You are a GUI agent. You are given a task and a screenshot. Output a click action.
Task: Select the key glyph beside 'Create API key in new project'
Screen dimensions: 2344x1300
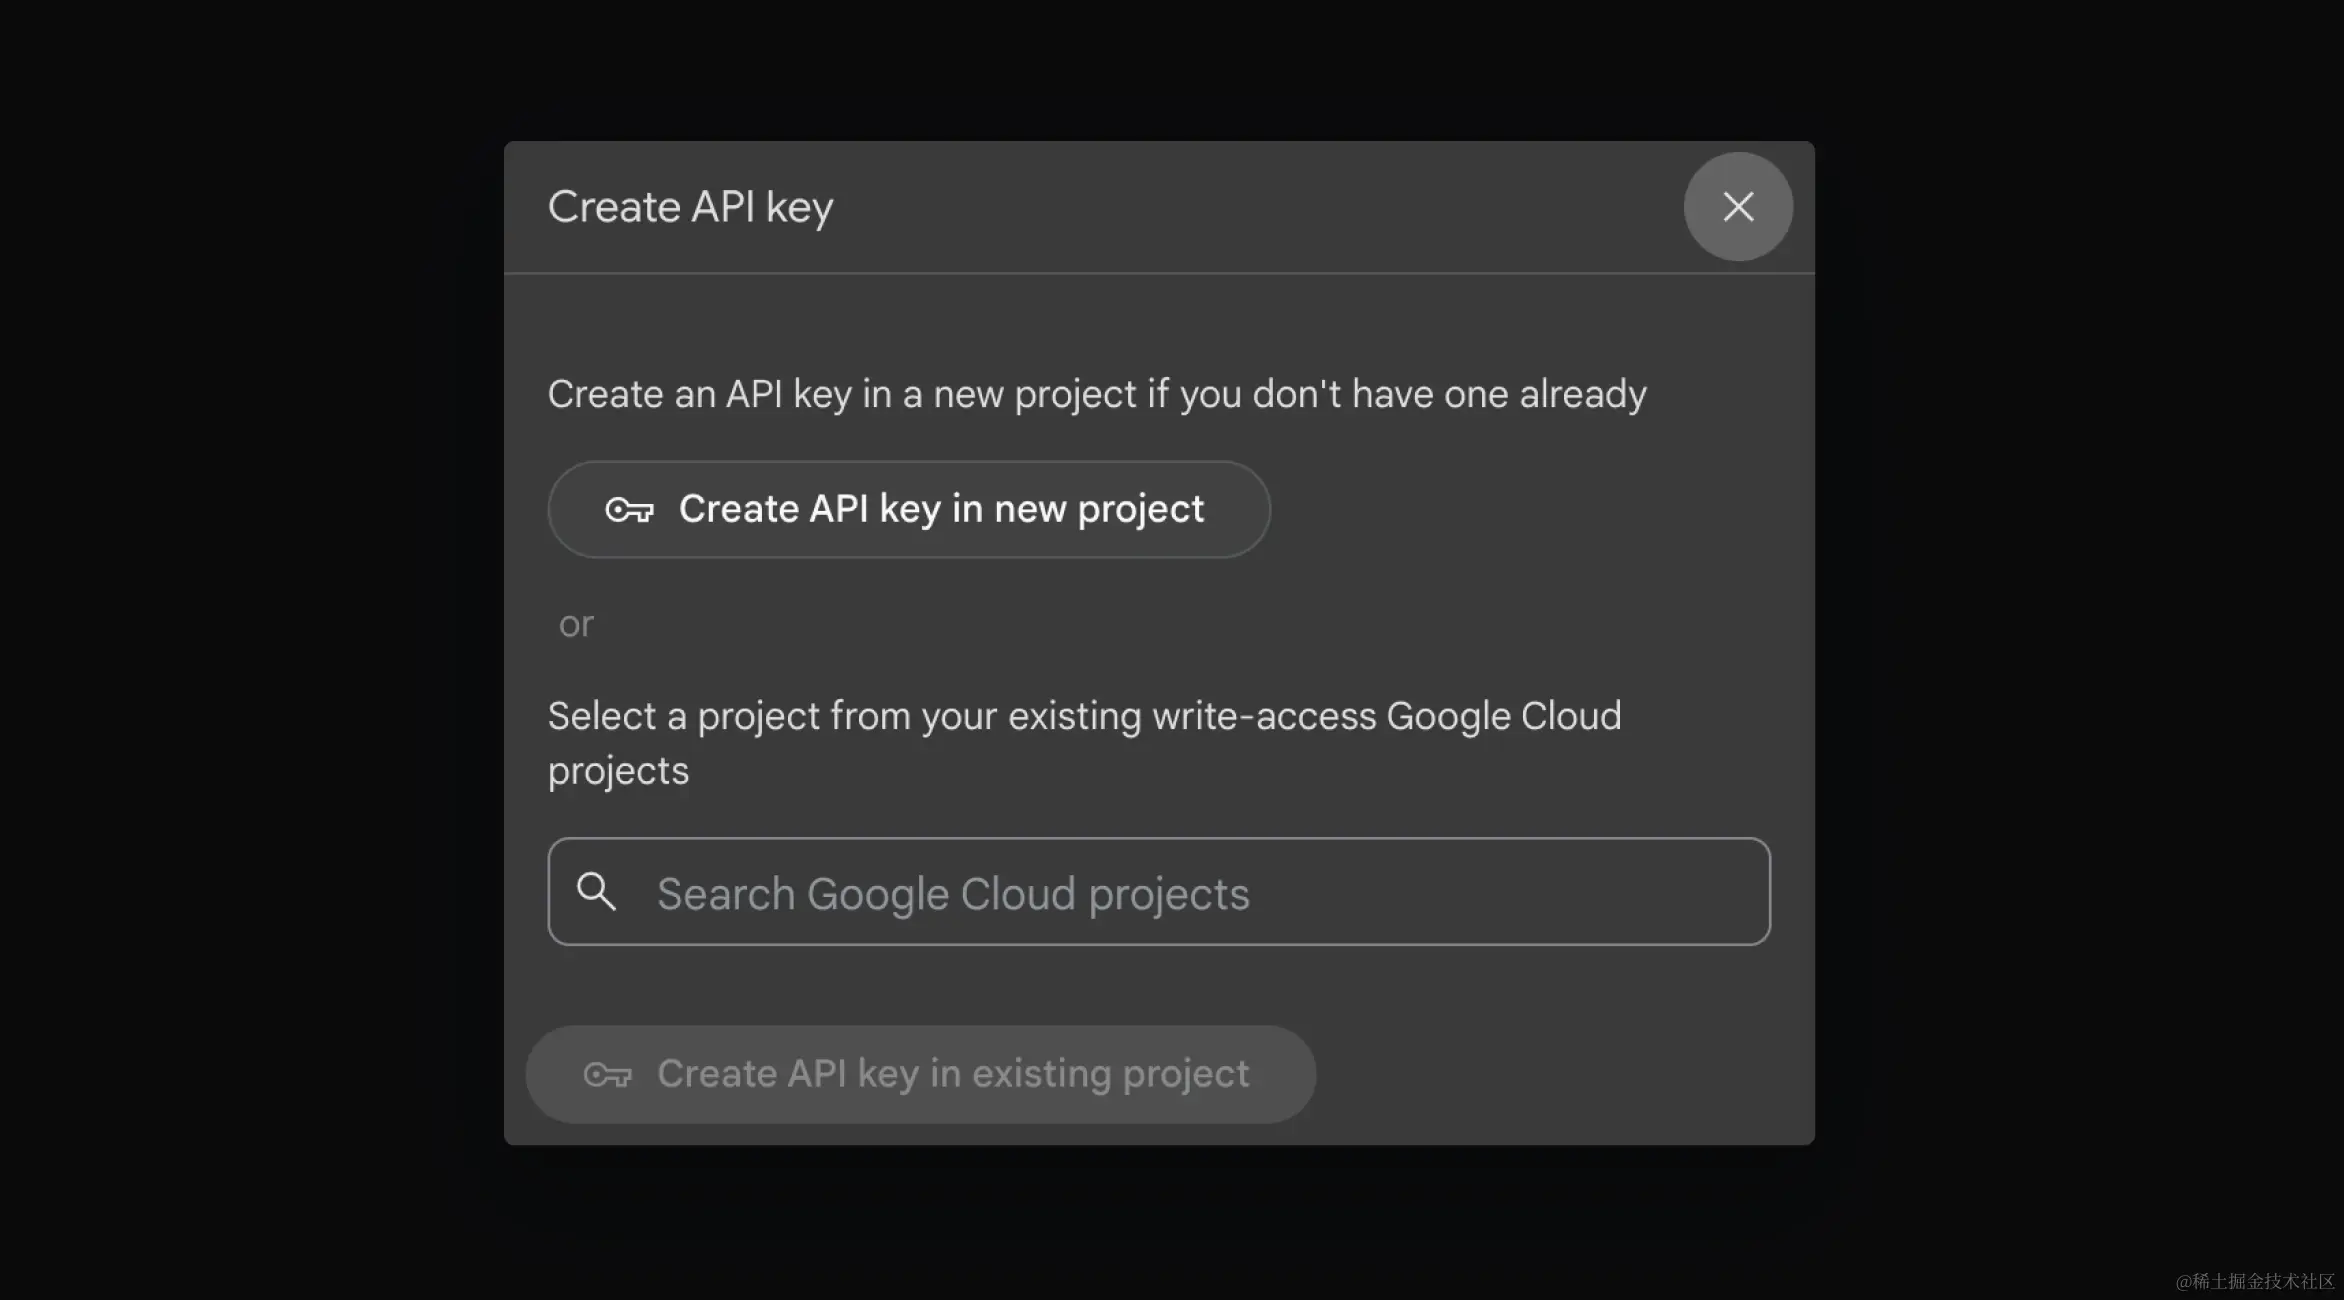[x=630, y=509]
